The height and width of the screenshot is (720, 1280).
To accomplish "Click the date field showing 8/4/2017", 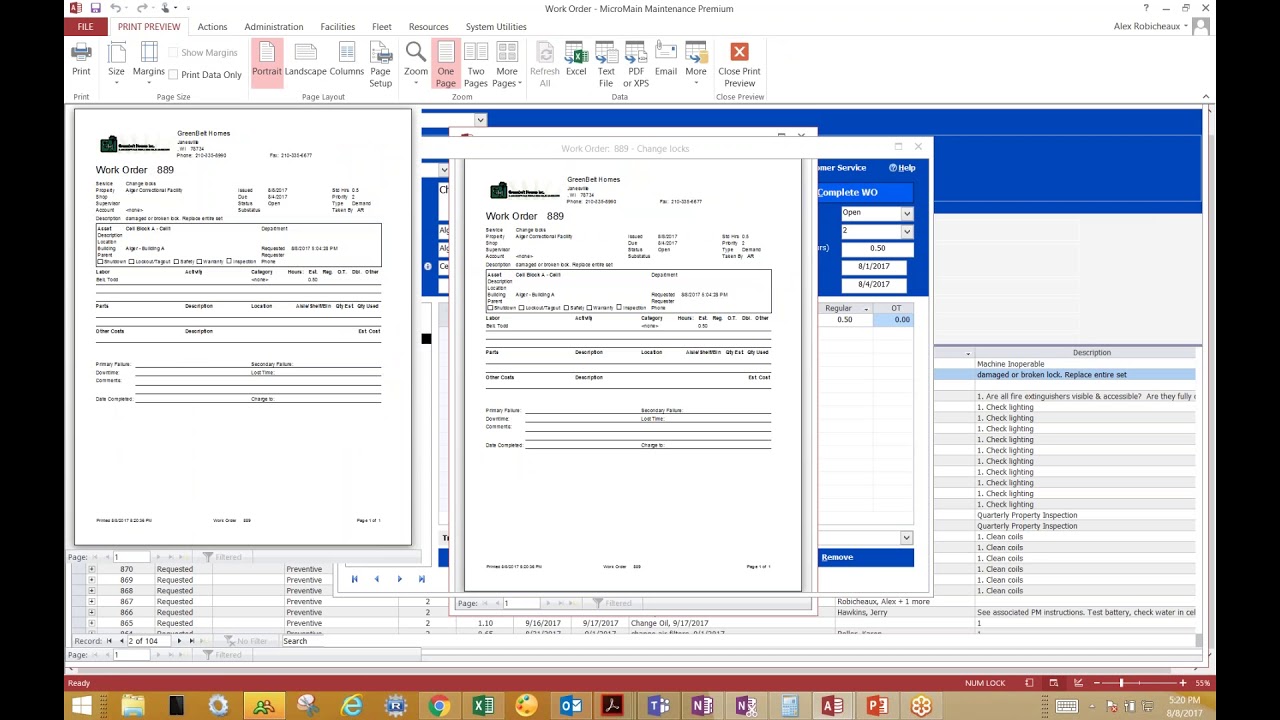I will (x=873, y=284).
